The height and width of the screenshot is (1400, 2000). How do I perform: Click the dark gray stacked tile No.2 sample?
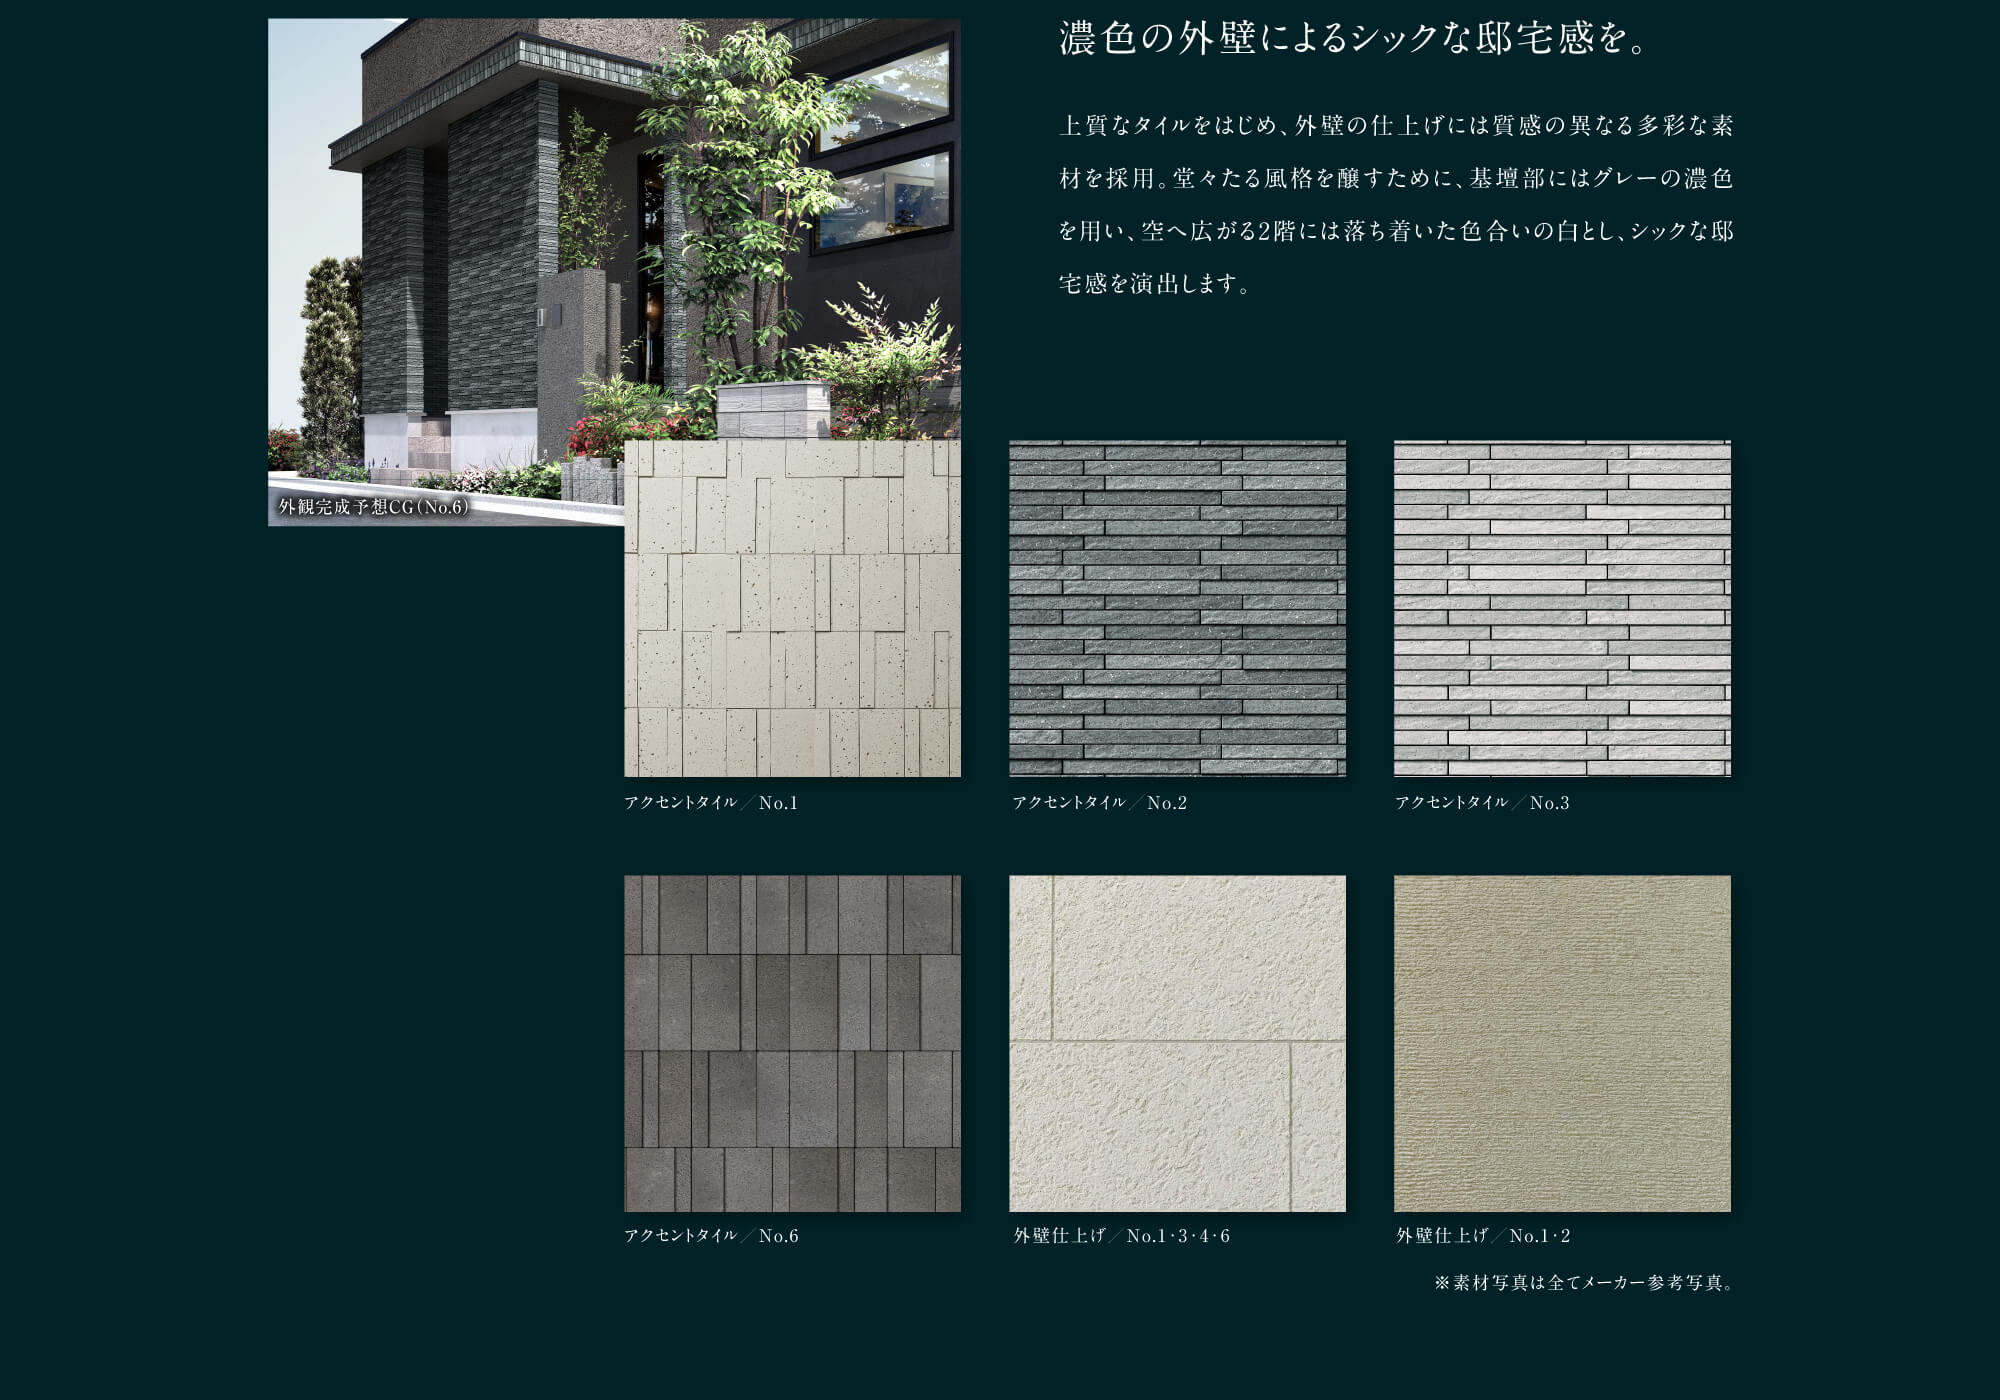tap(1177, 608)
